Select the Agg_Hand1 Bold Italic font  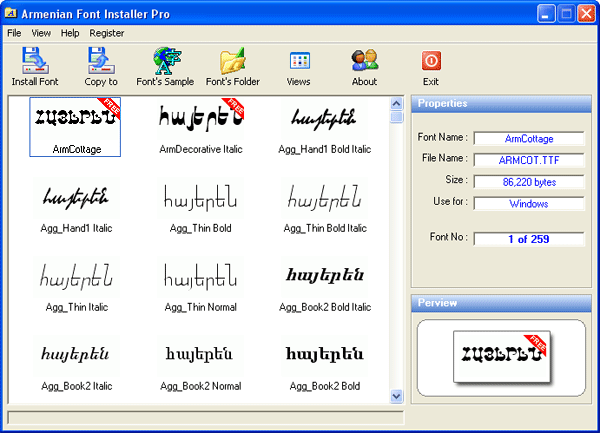click(325, 118)
